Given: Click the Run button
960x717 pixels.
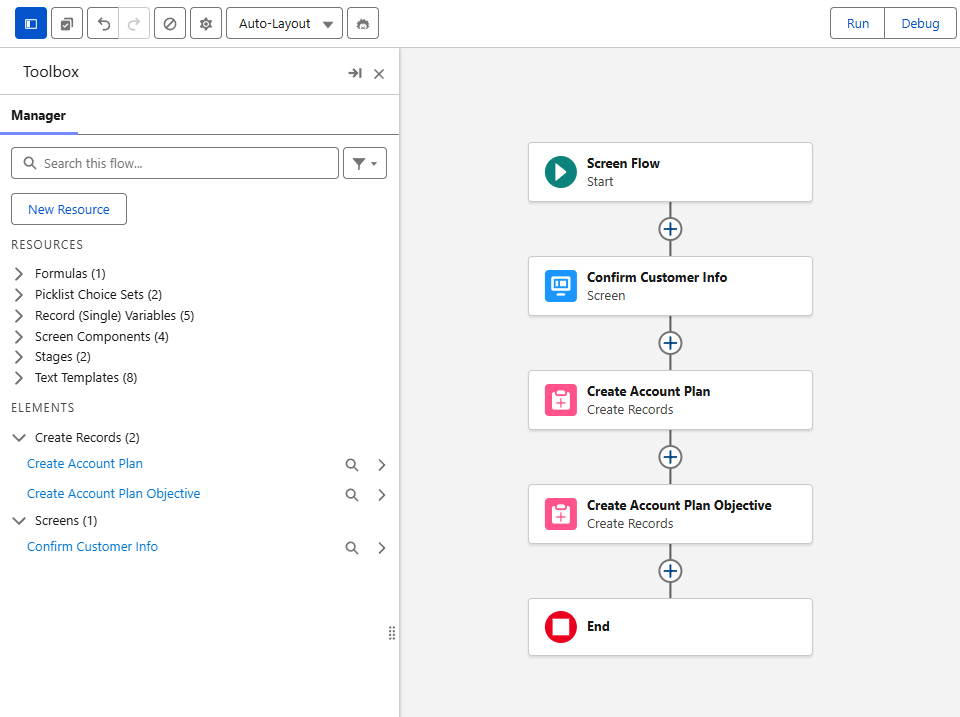Looking at the screenshot, I should 857,23.
